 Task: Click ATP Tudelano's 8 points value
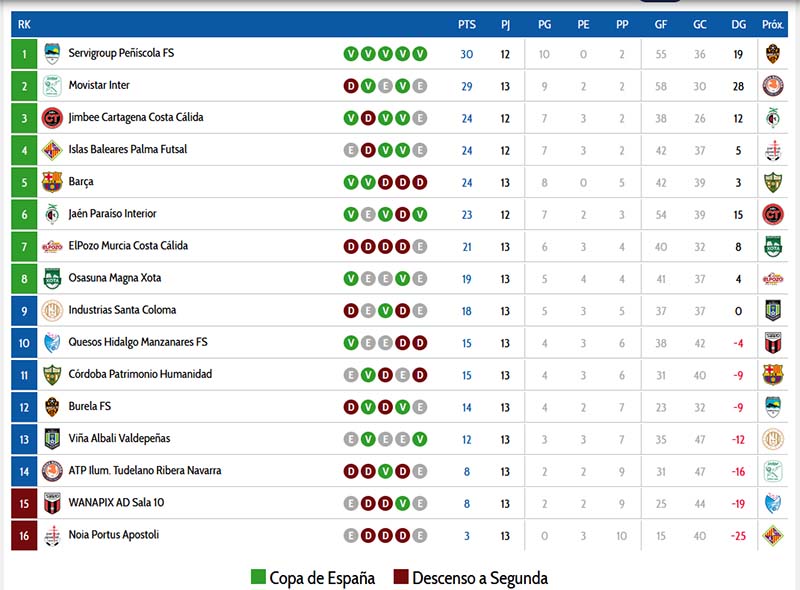pyautogui.click(x=466, y=472)
